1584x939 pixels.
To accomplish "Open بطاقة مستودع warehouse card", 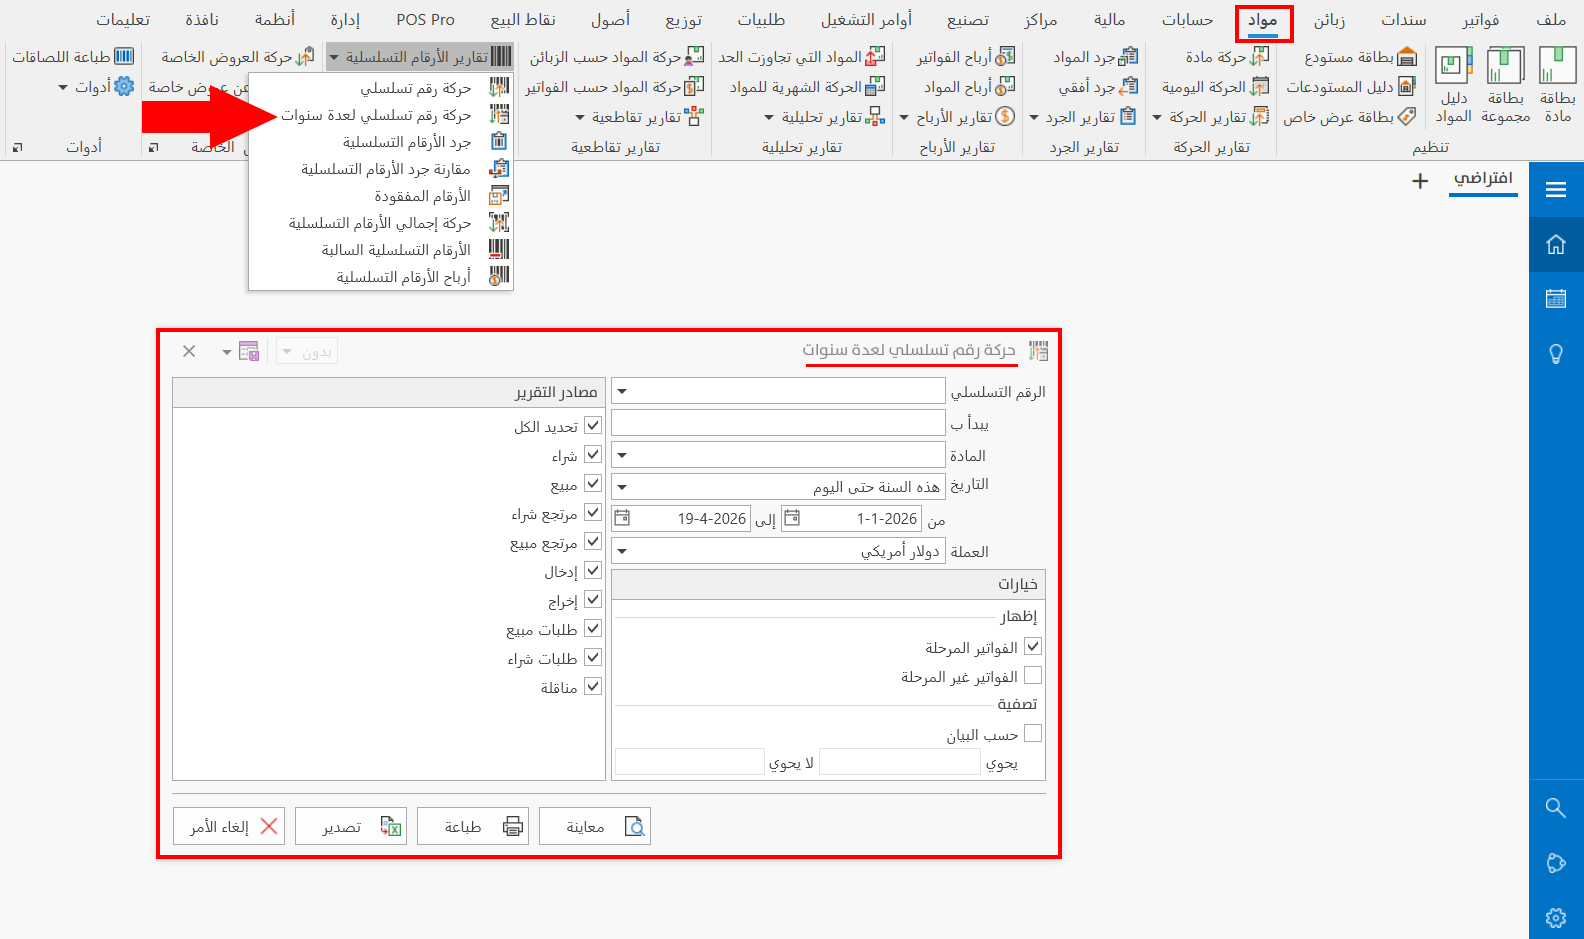I will 1360,57.
